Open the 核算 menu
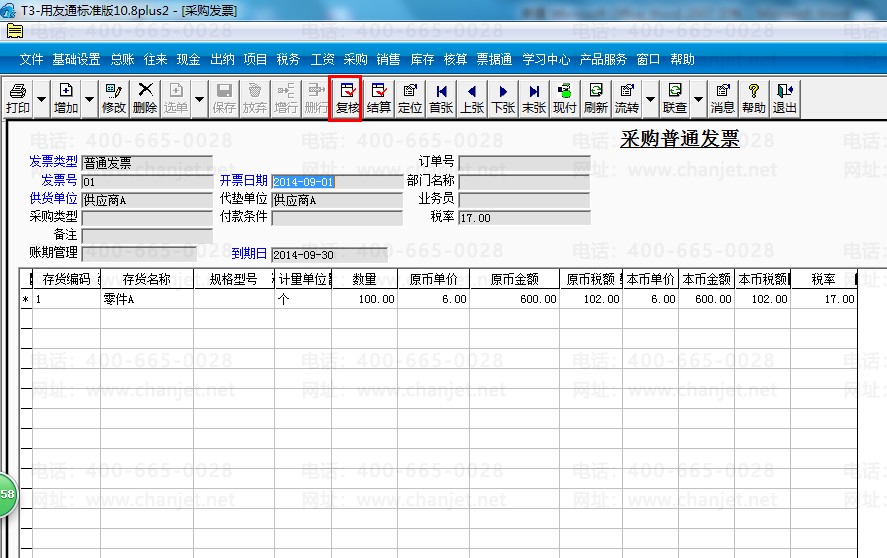The height and width of the screenshot is (558, 887). [x=455, y=59]
